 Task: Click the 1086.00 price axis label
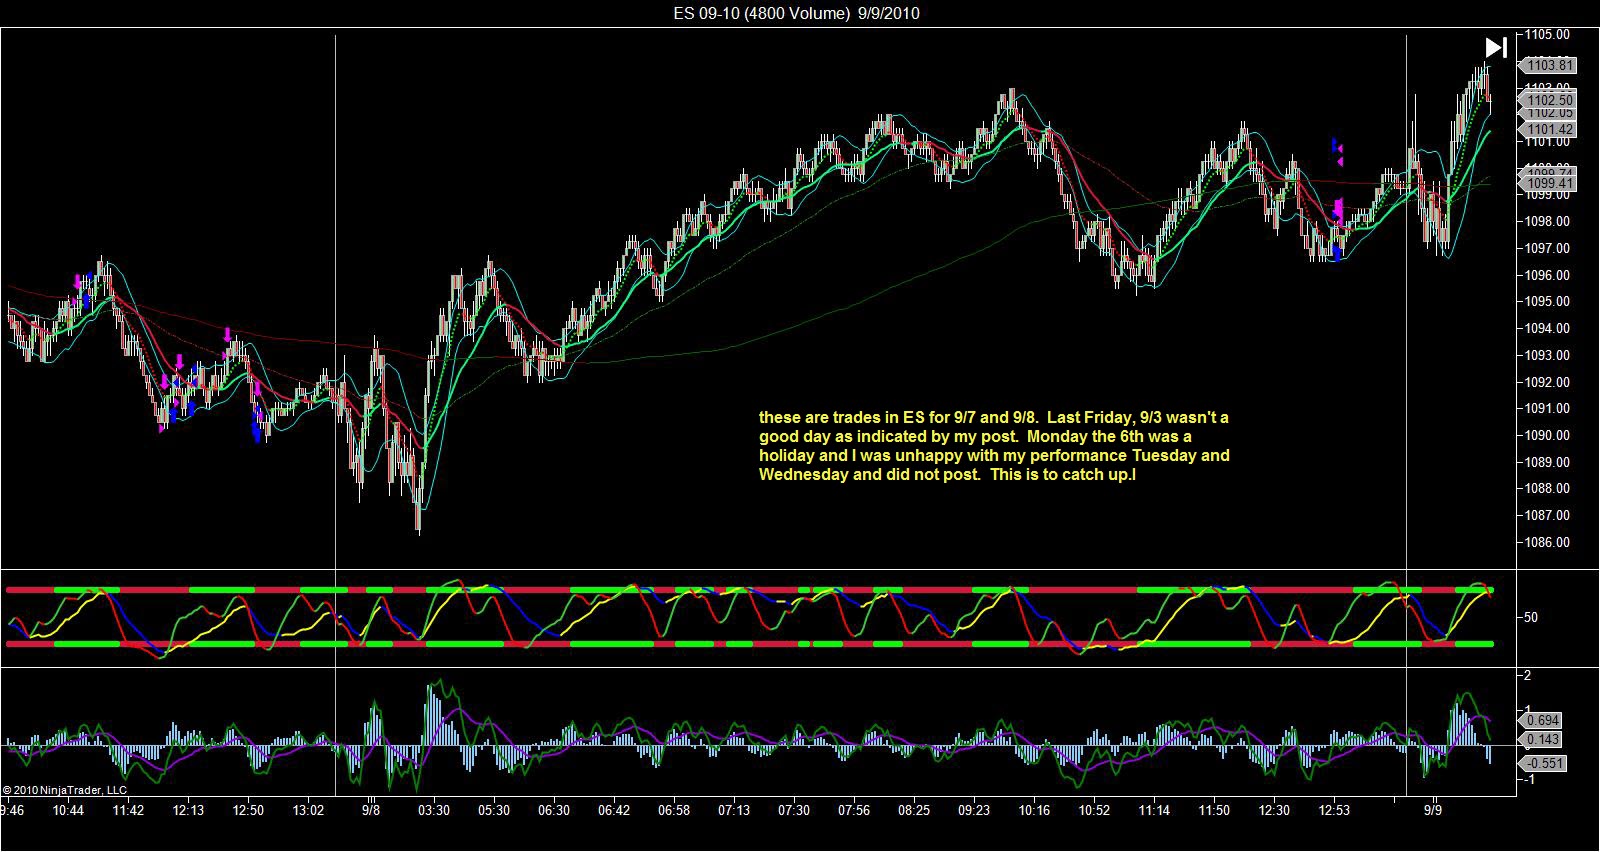point(1549,542)
